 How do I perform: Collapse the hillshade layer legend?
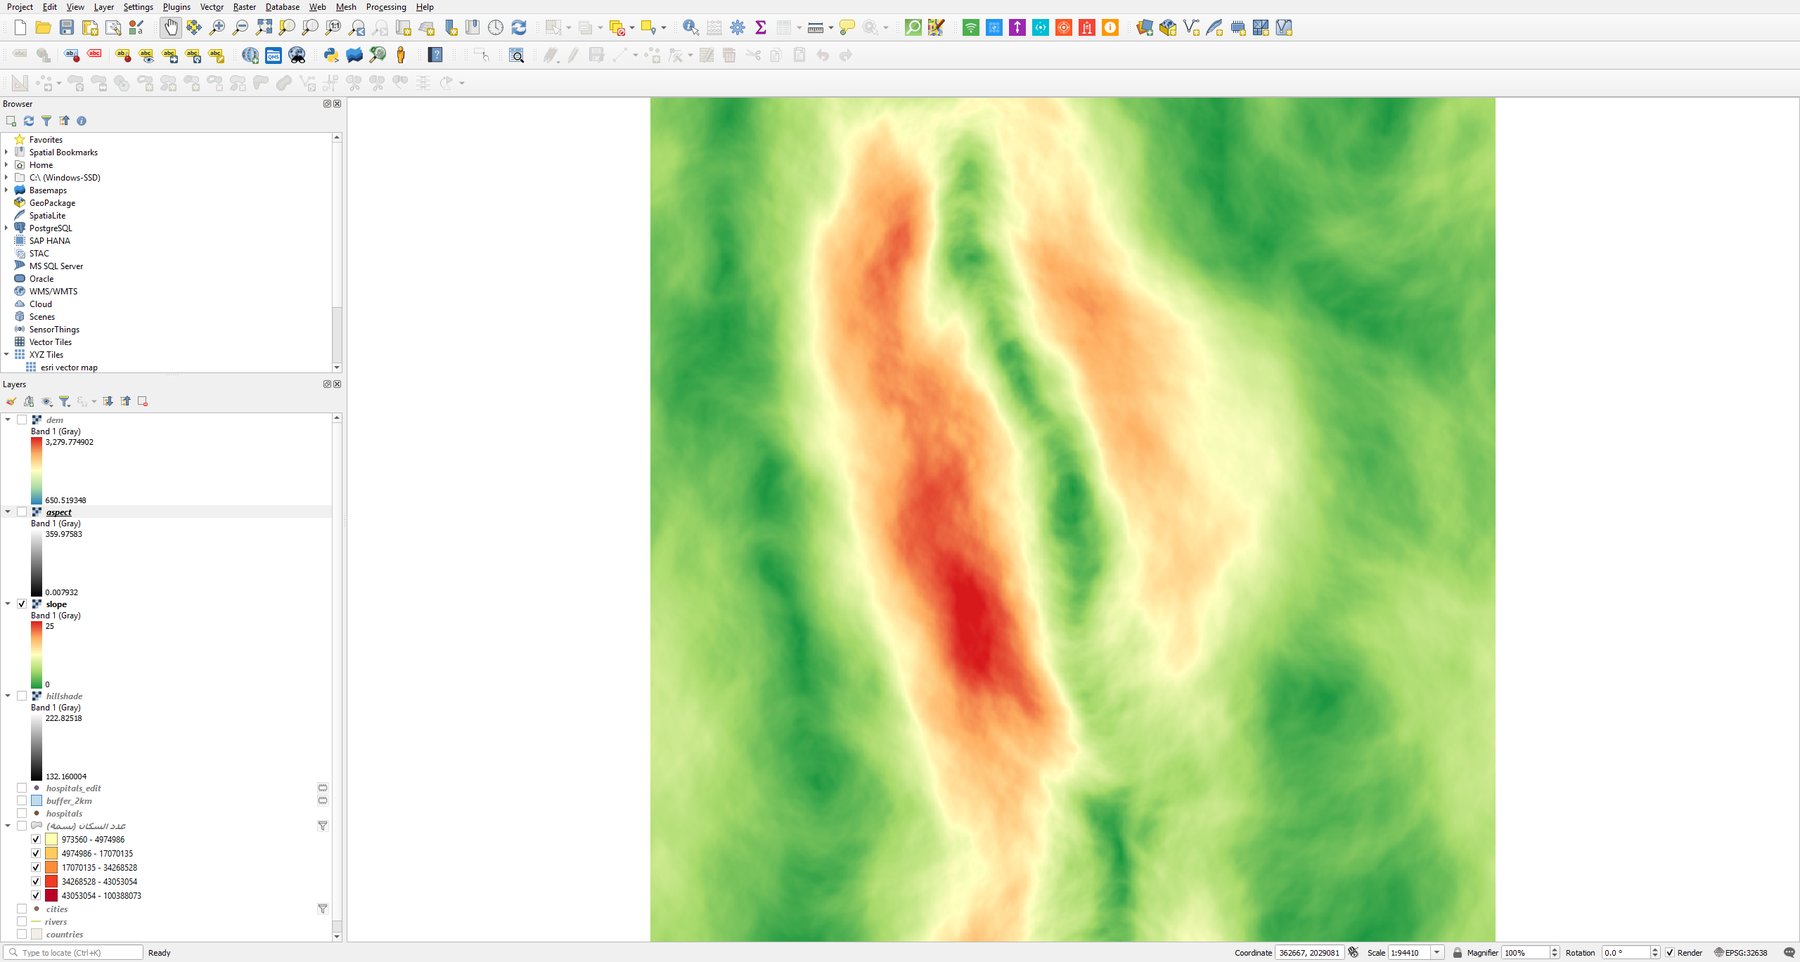pyautogui.click(x=8, y=696)
